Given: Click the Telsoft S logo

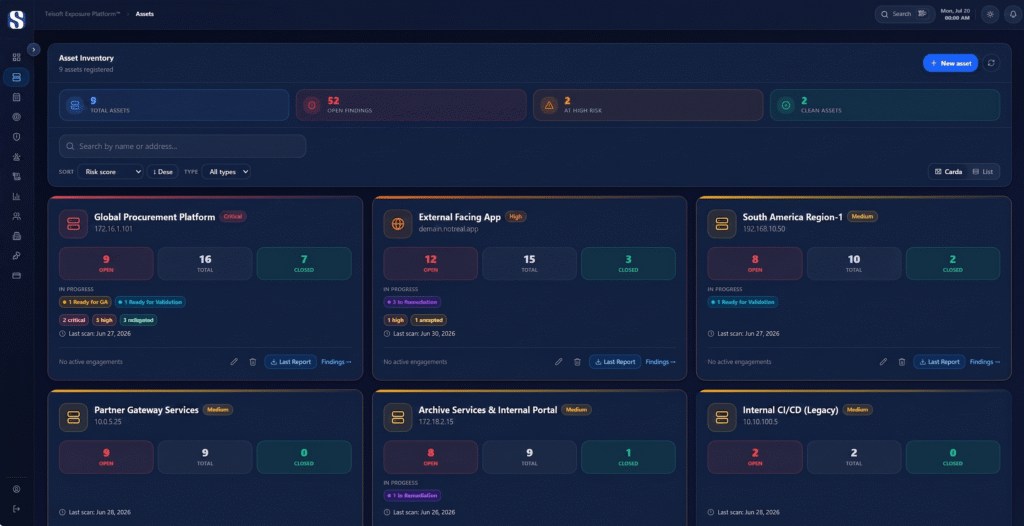Looking at the screenshot, I should coord(16,20).
